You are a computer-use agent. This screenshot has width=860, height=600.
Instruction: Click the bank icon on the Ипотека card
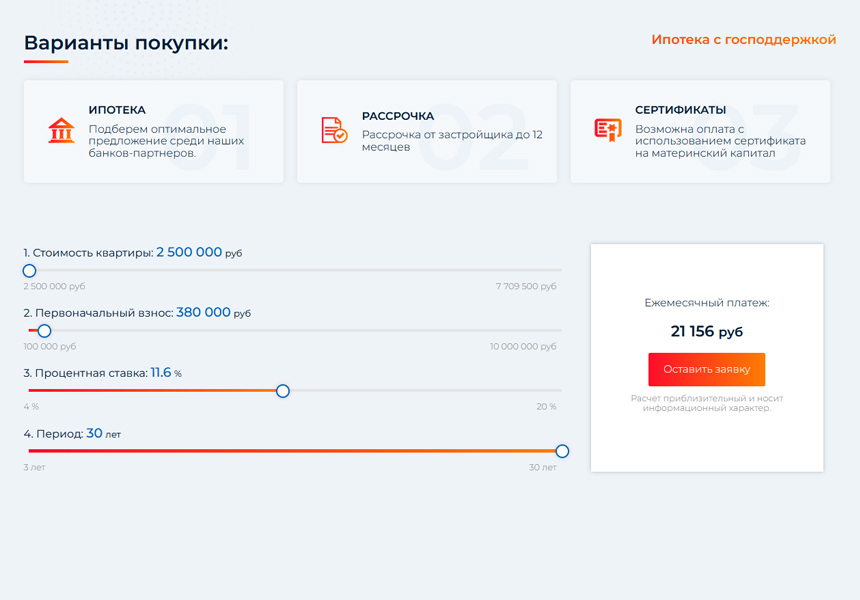[x=59, y=129]
